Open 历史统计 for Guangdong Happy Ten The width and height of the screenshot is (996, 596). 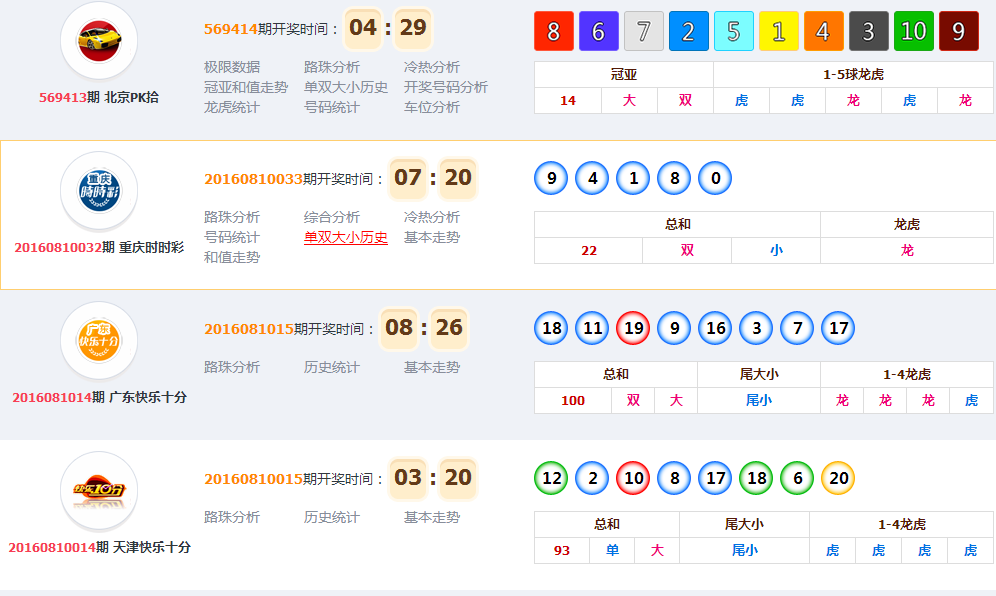pos(331,367)
